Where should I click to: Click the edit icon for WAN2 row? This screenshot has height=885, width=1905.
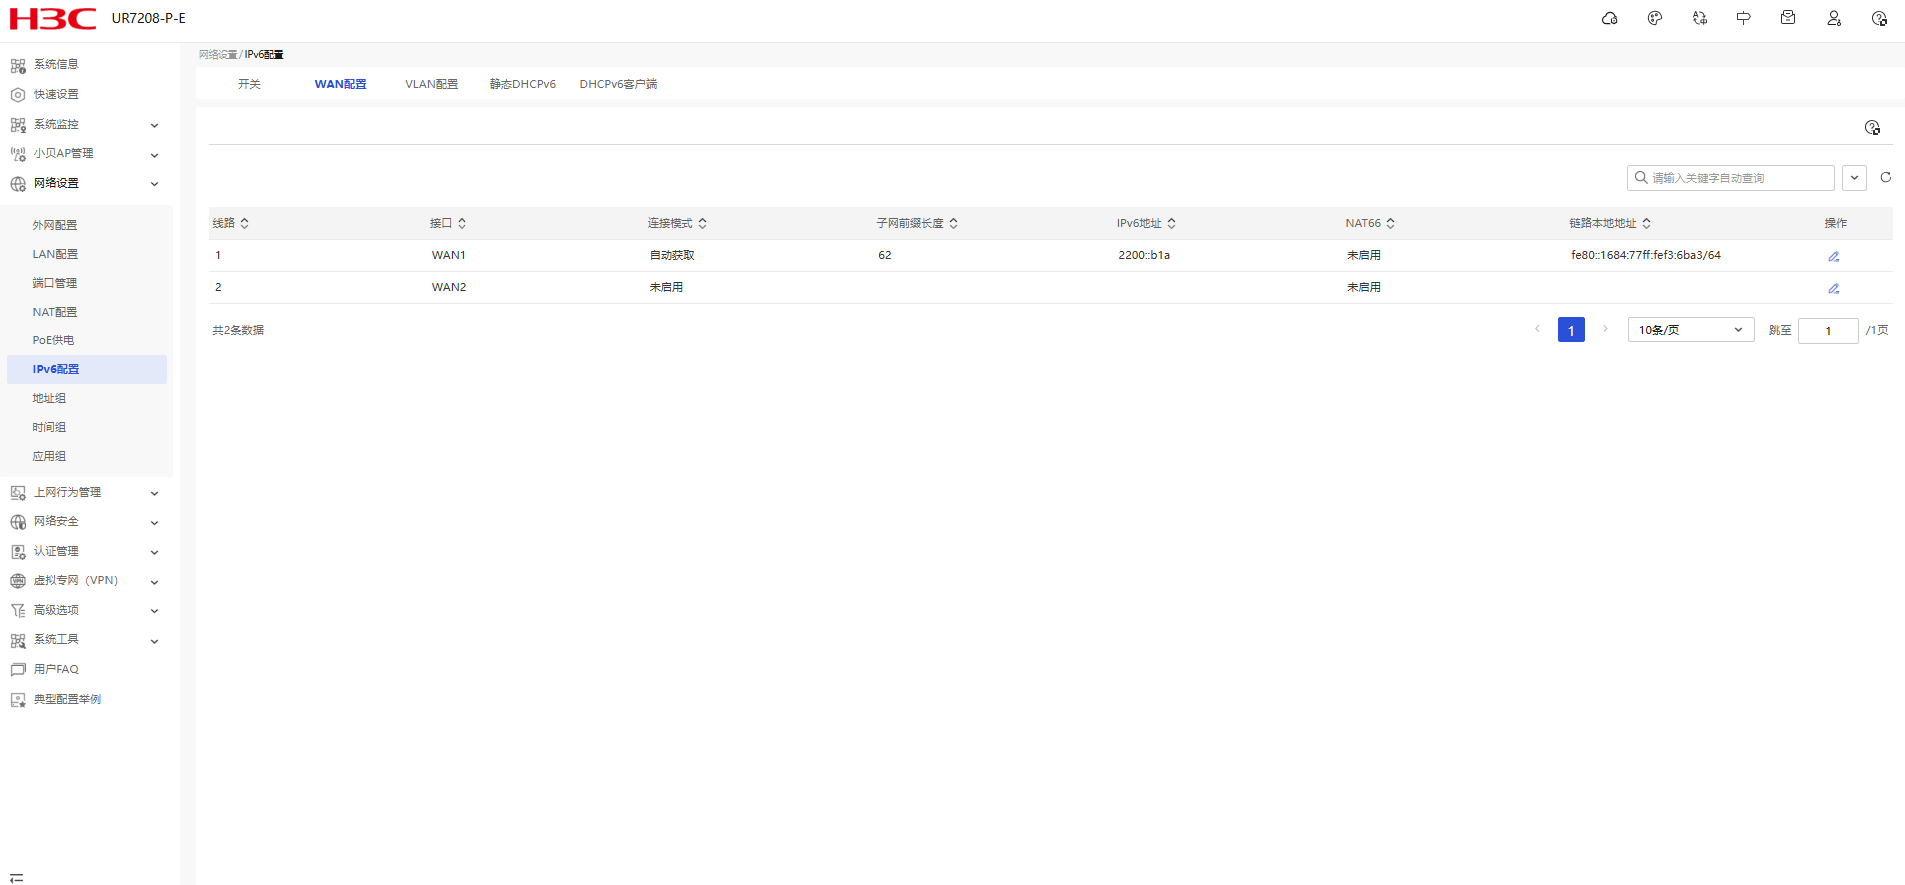[x=1833, y=288]
